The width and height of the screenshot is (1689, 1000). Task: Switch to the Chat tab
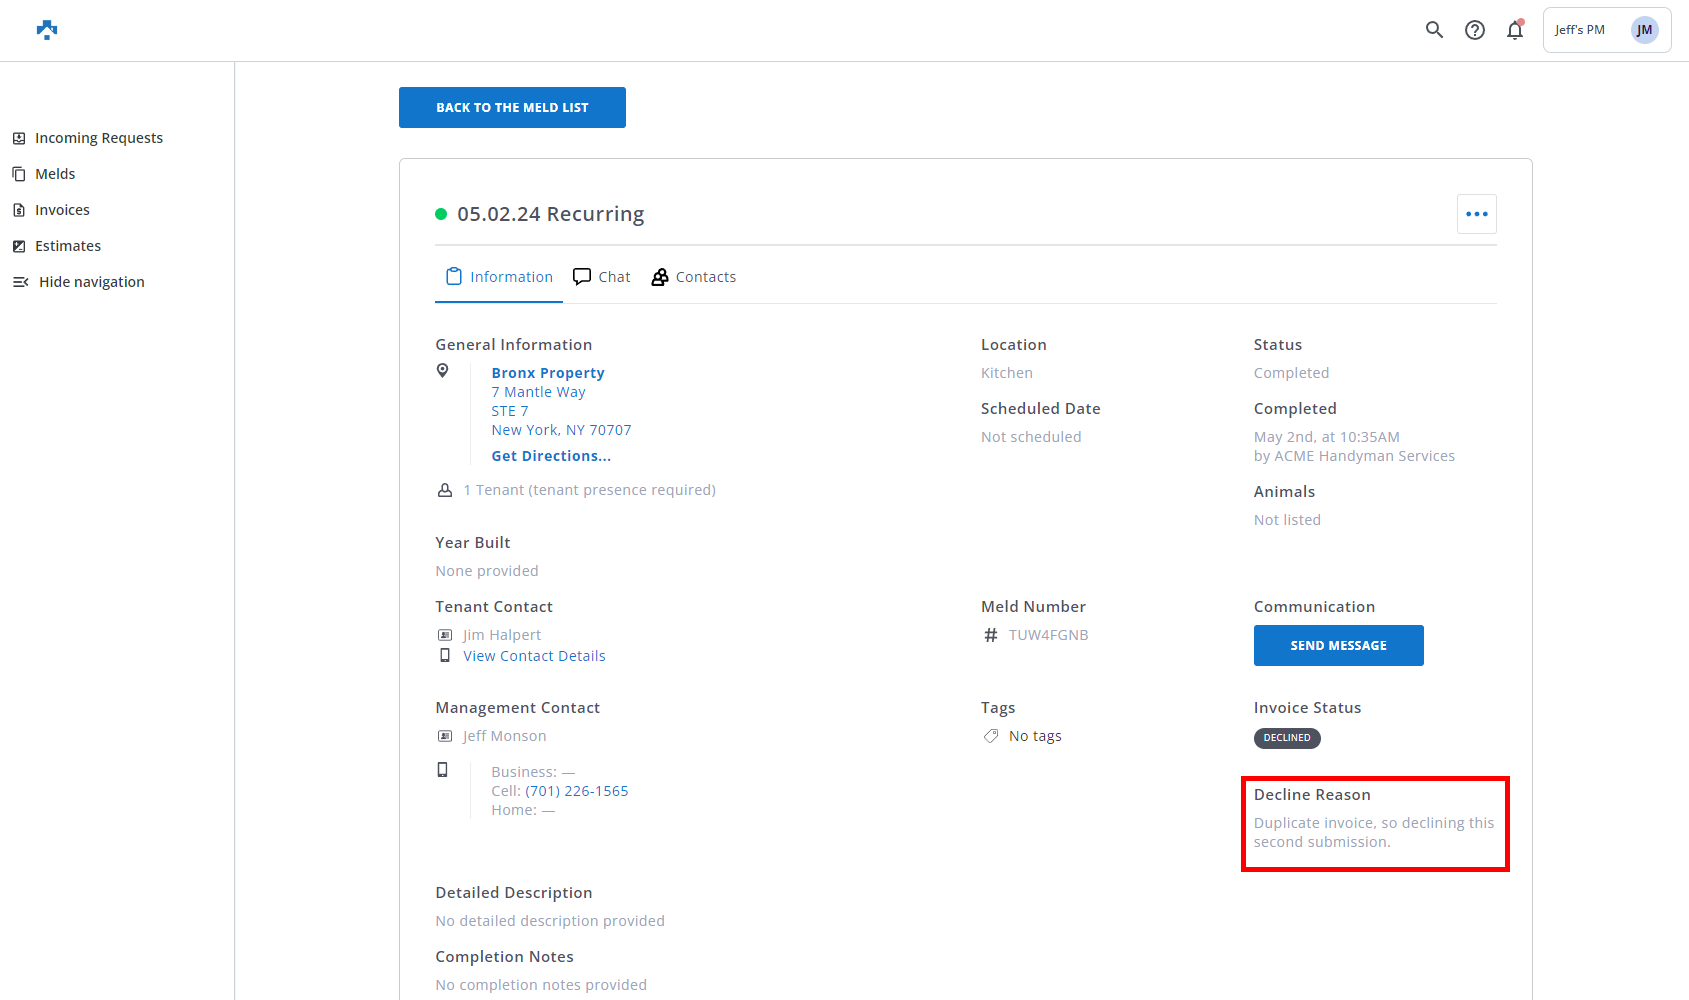602,277
